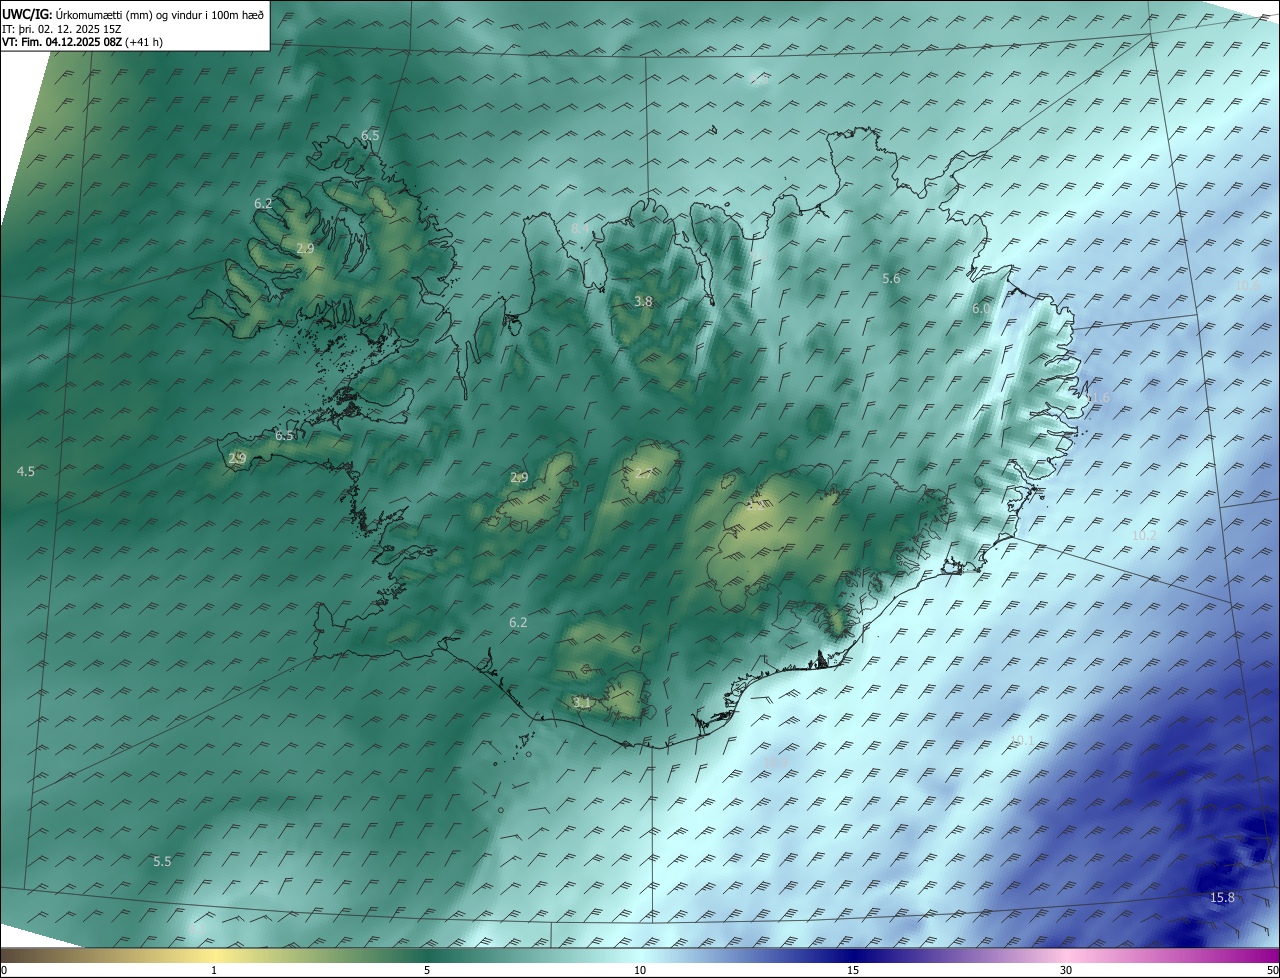Click the UWC/IG Úrkomumætti map title
Screen dimensions: 1280x978
click(x=133, y=15)
